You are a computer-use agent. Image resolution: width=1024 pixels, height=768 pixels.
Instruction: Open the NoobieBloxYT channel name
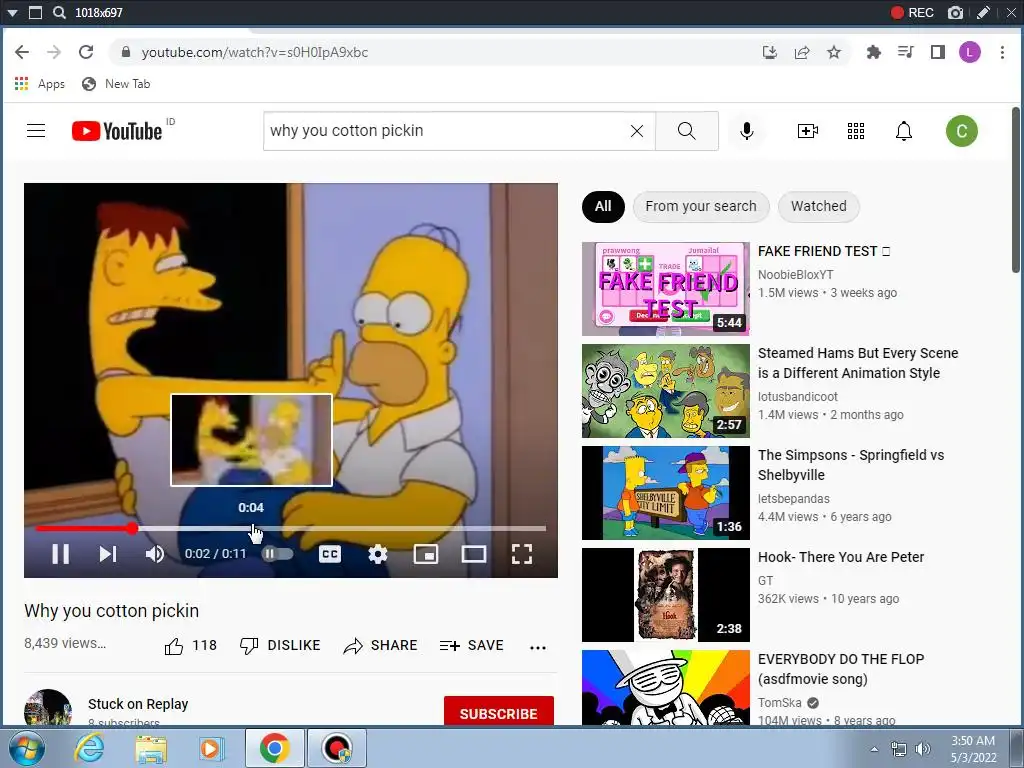tap(795, 275)
